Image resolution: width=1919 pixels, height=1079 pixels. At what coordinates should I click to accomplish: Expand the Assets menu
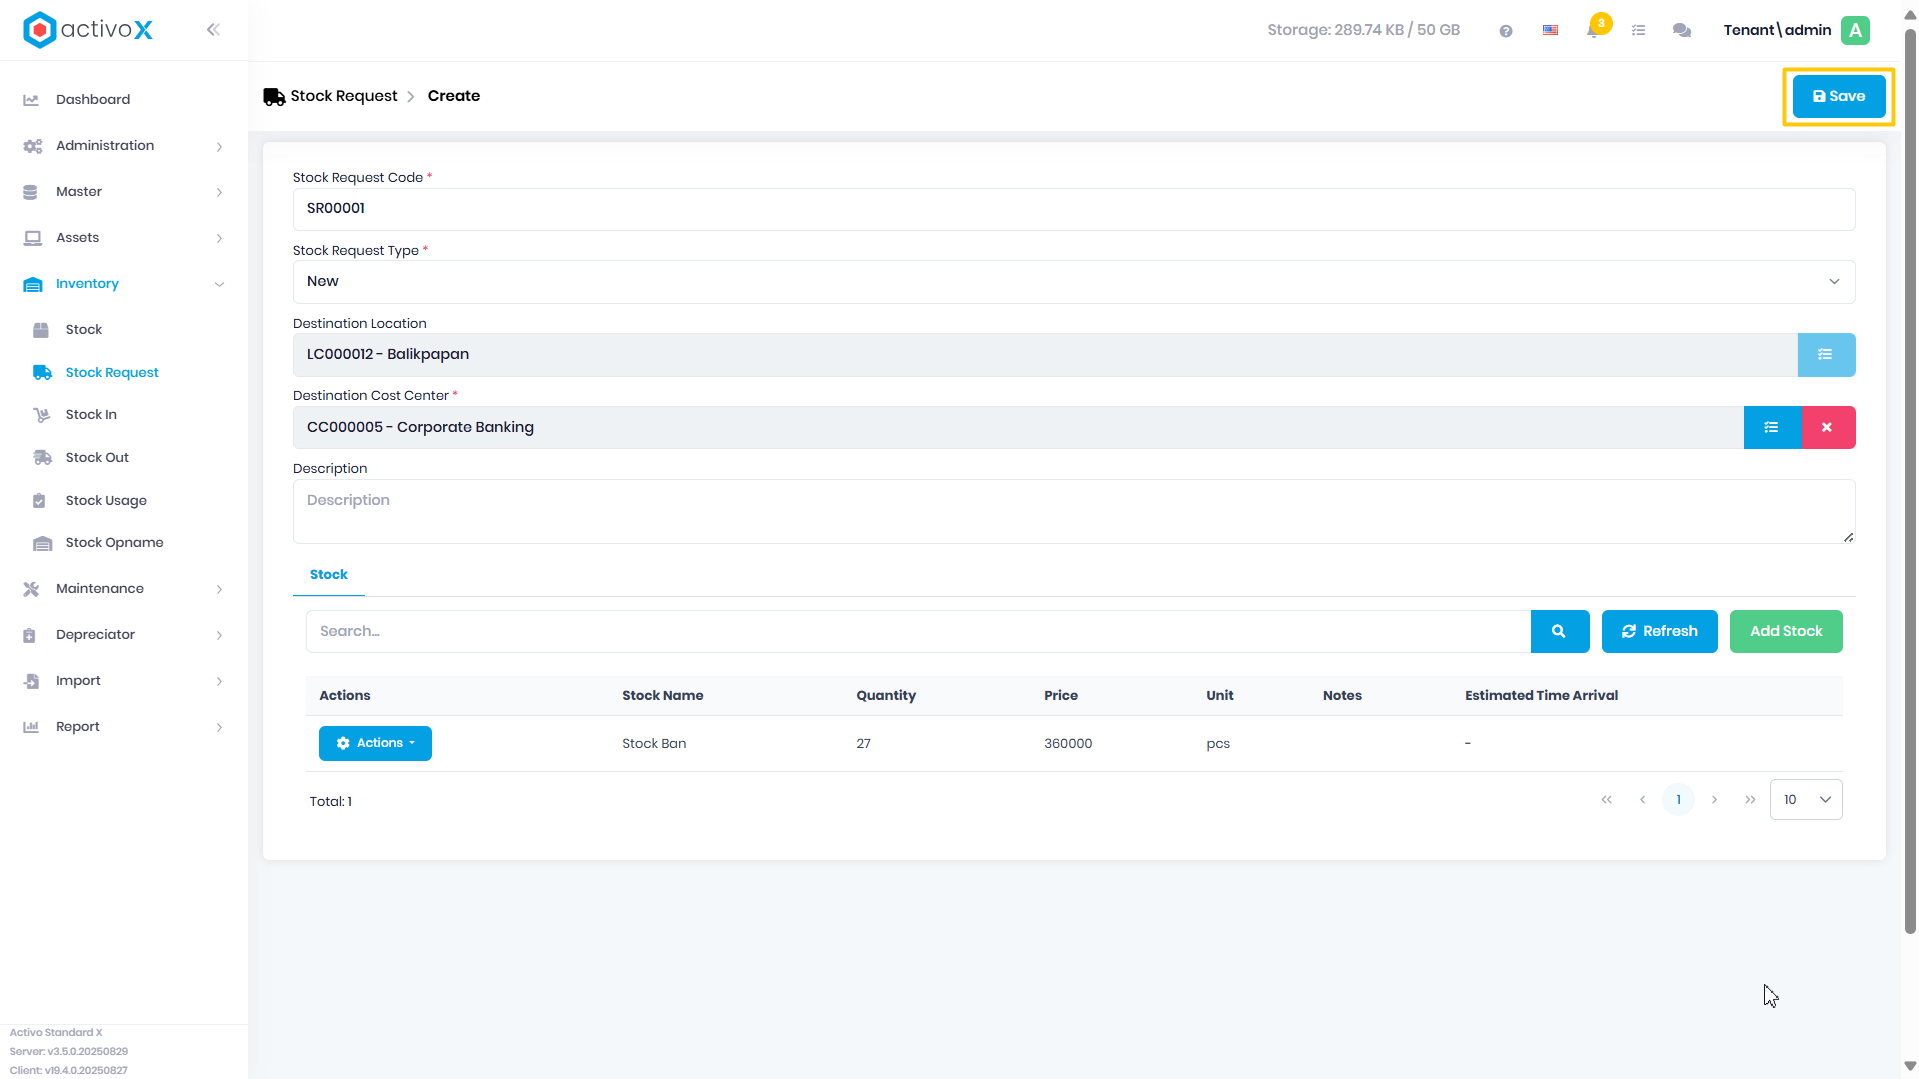click(x=123, y=238)
